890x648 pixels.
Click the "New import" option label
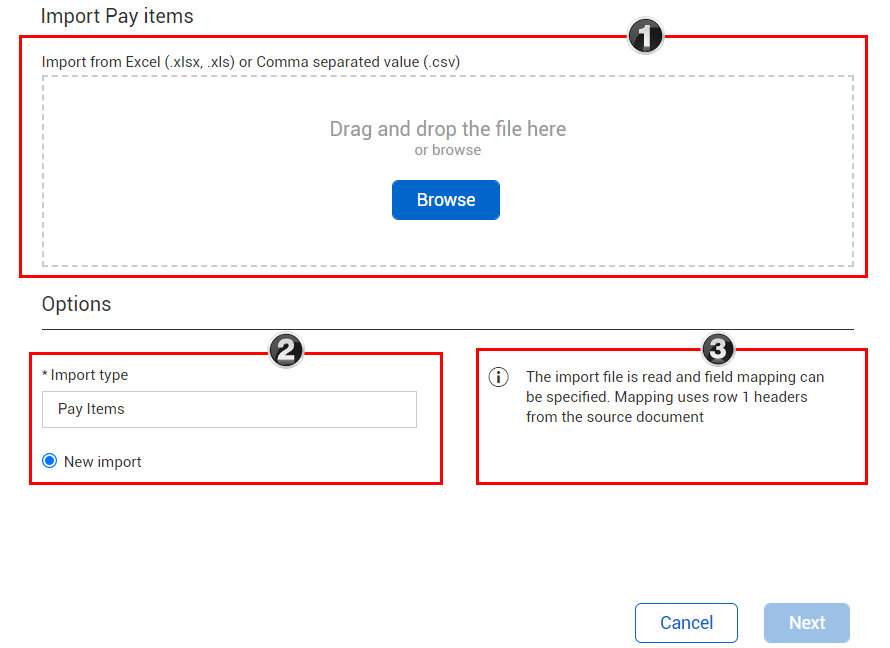coord(102,462)
